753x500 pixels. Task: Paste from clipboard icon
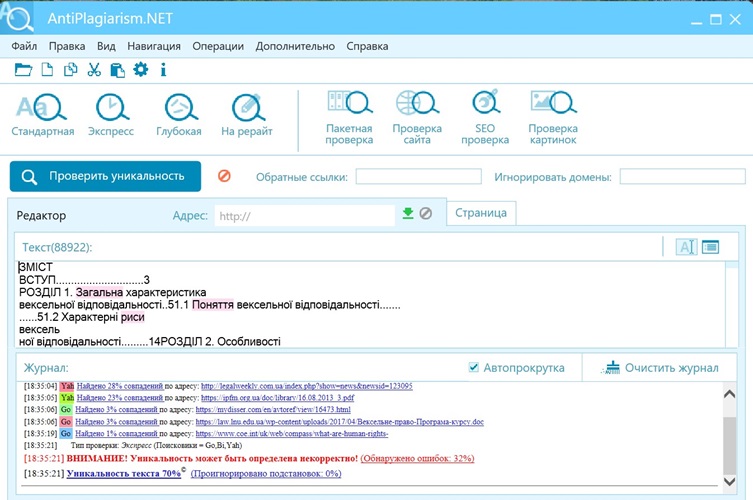tap(117, 70)
